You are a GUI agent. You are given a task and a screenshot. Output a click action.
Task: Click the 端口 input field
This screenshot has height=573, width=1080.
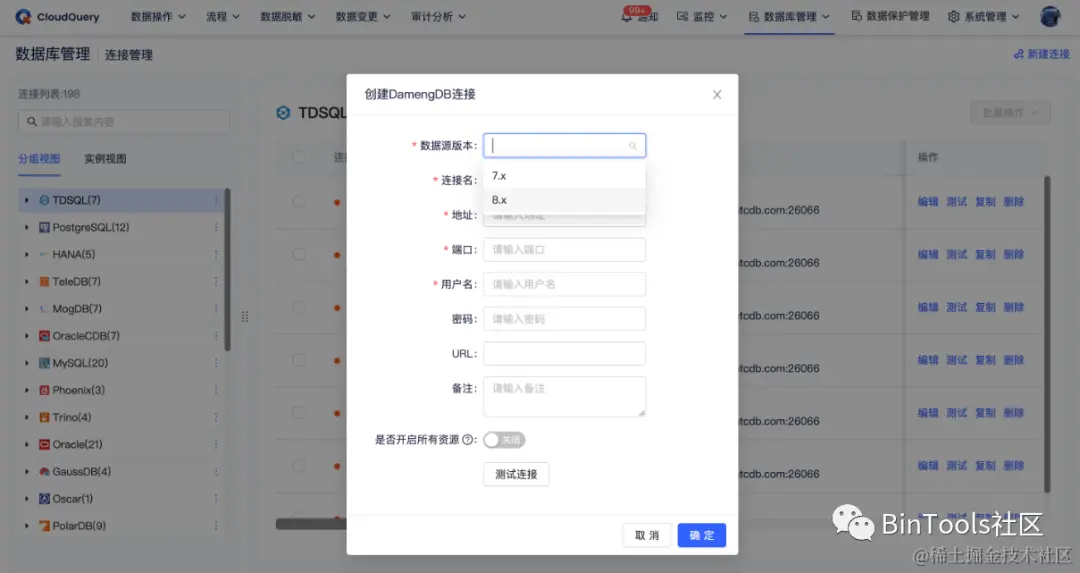[x=564, y=249]
